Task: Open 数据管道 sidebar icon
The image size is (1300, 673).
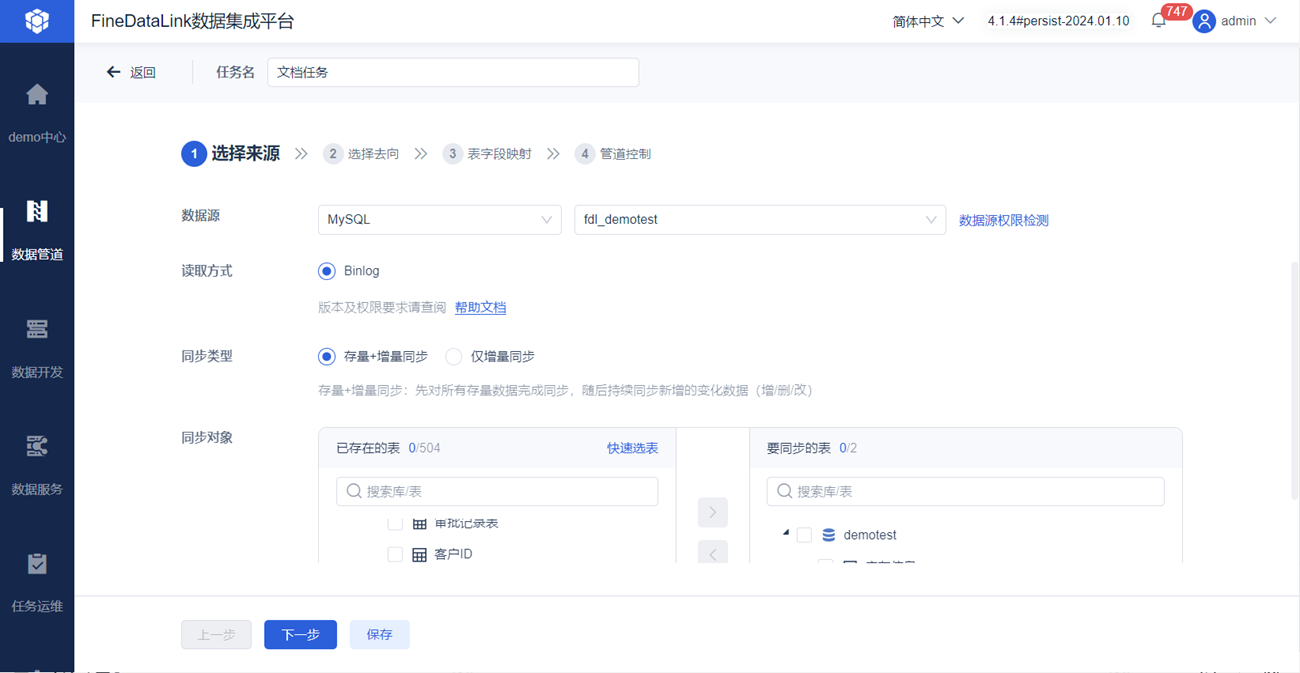Action: 37,211
